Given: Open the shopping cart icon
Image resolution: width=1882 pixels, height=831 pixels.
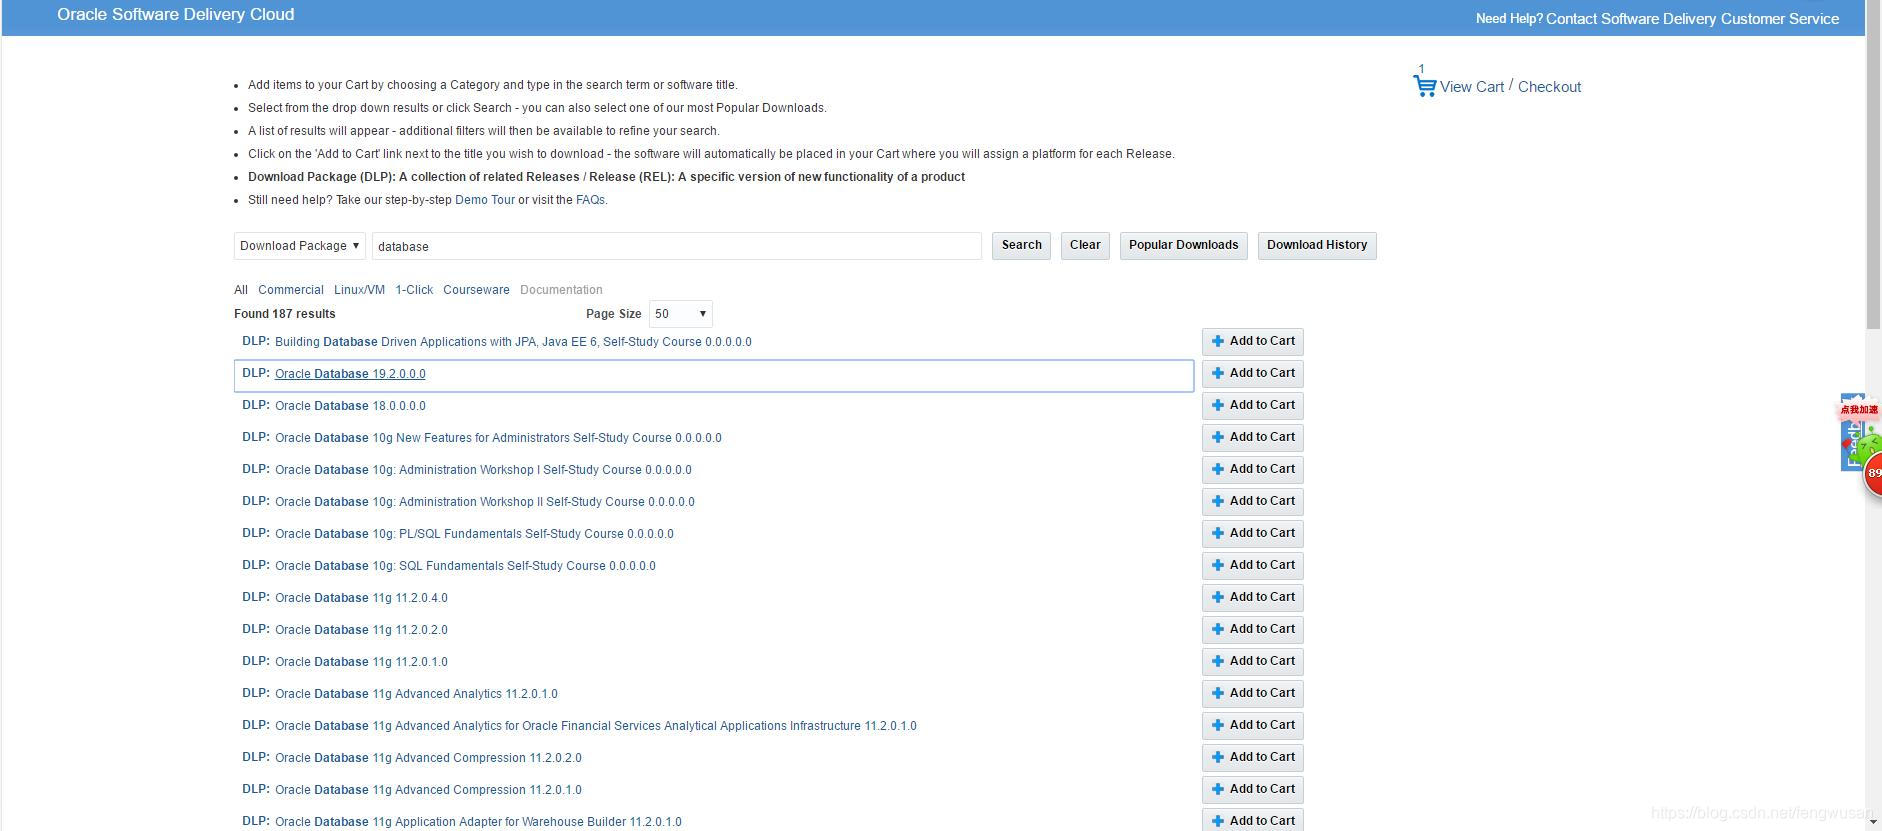Looking at the screenshot, I should [x=1424, y=86].
